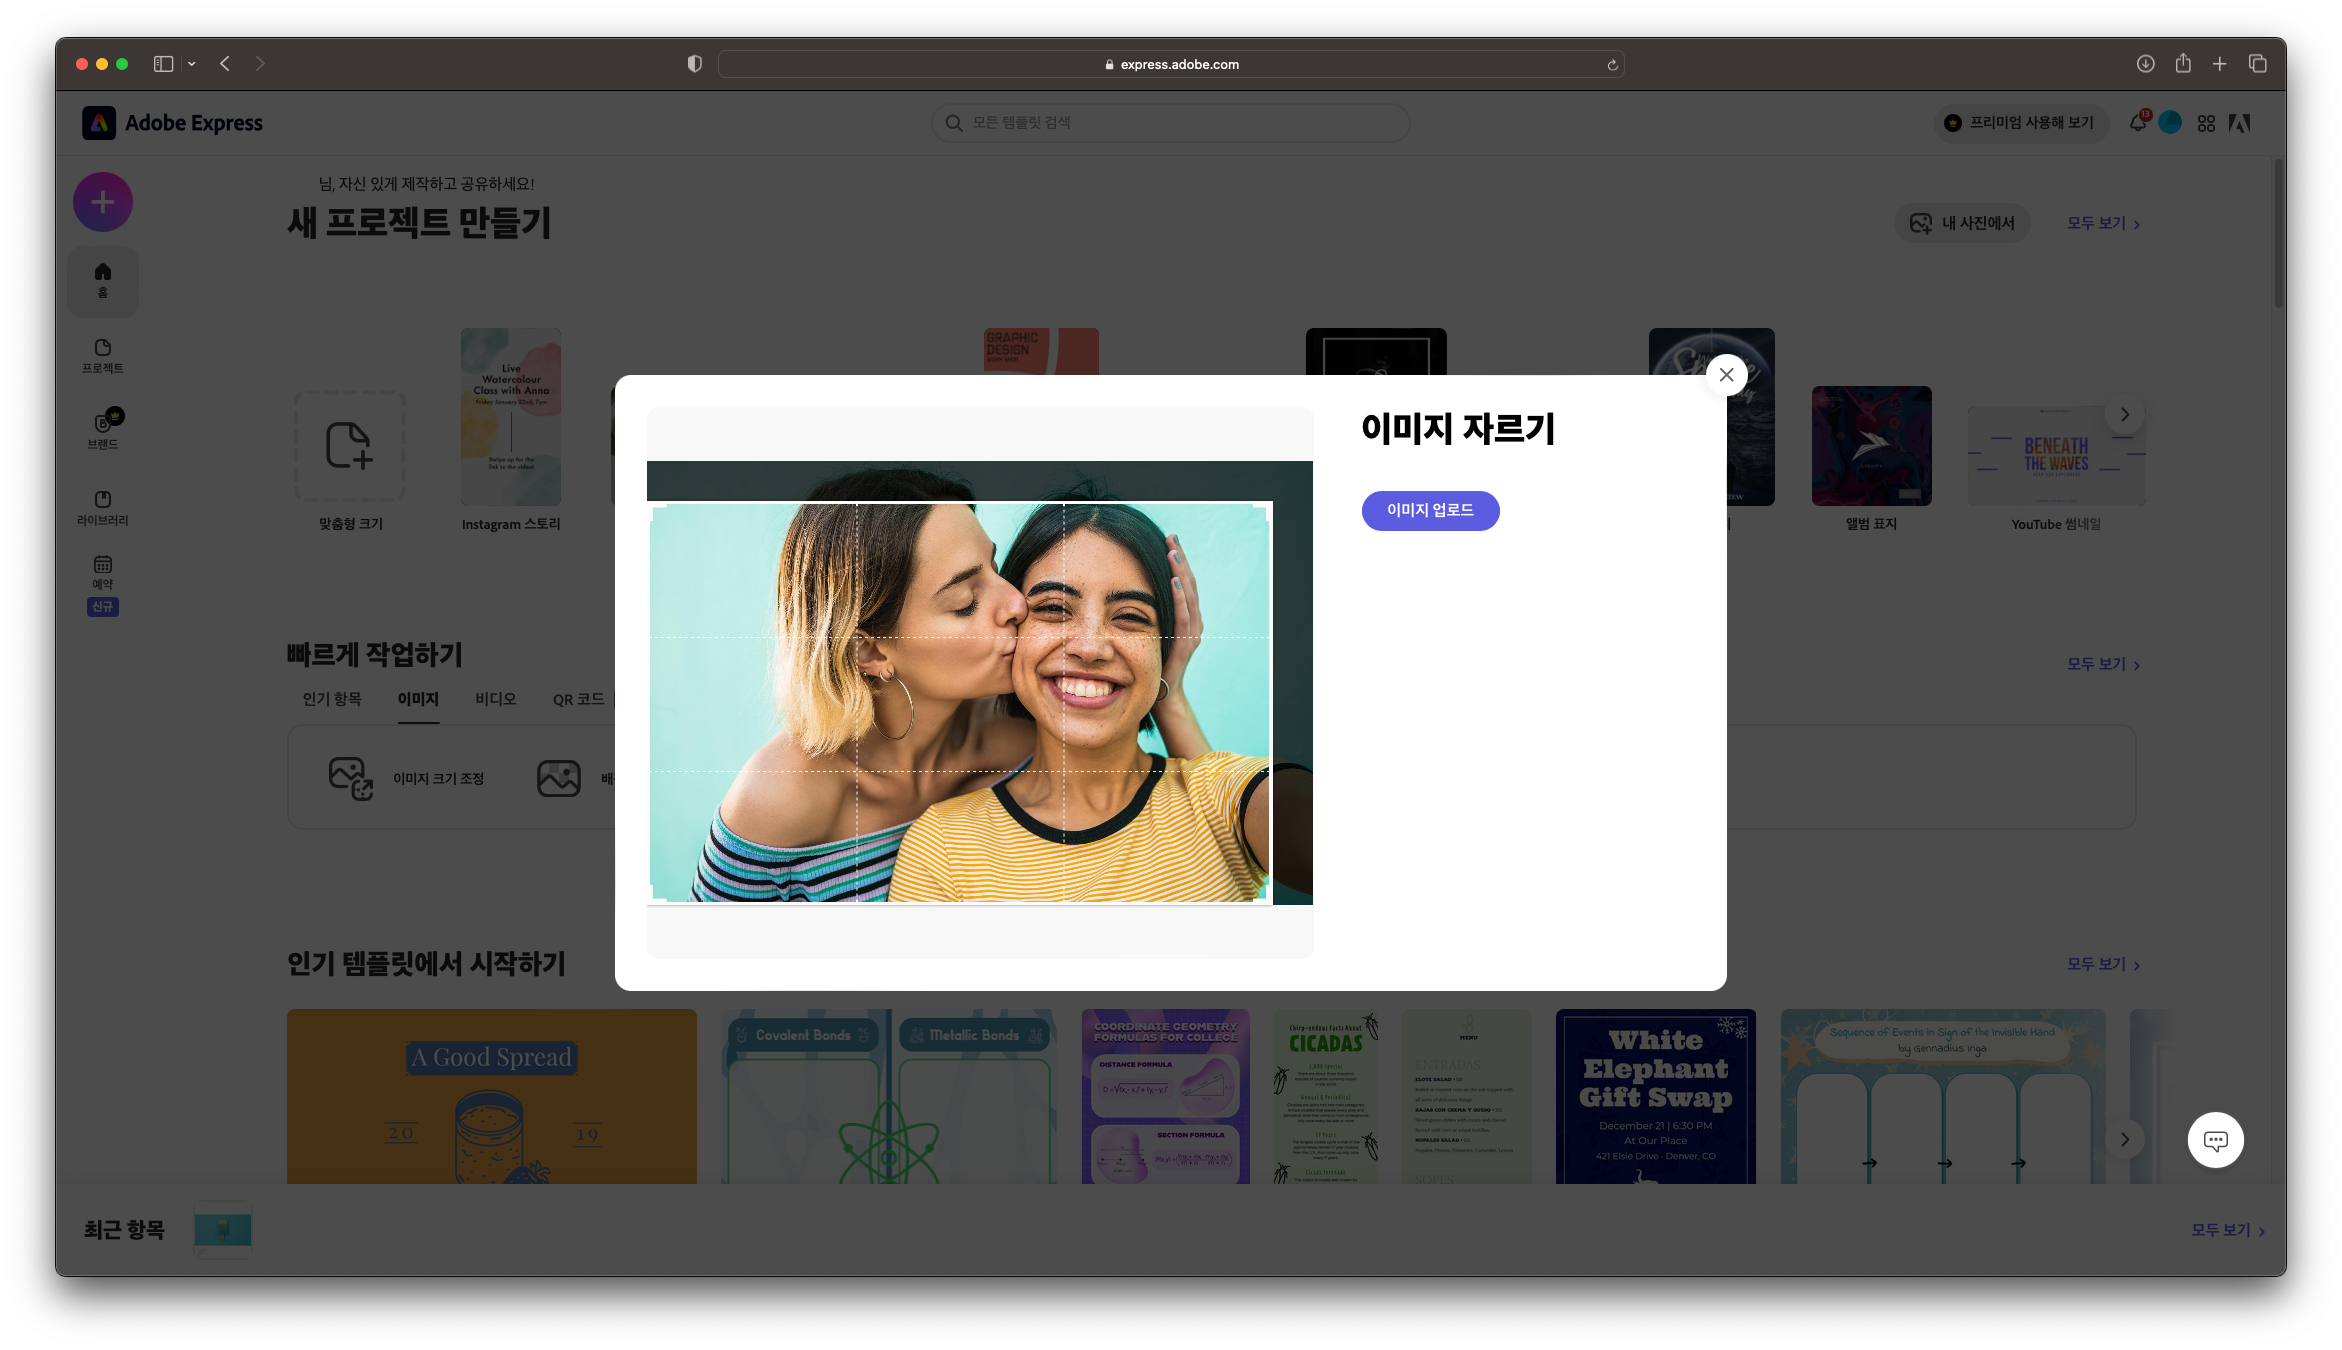Toggle Safari sidebar button
The width and height of the screenshot is (2342, 1350).
pos(163,64)
